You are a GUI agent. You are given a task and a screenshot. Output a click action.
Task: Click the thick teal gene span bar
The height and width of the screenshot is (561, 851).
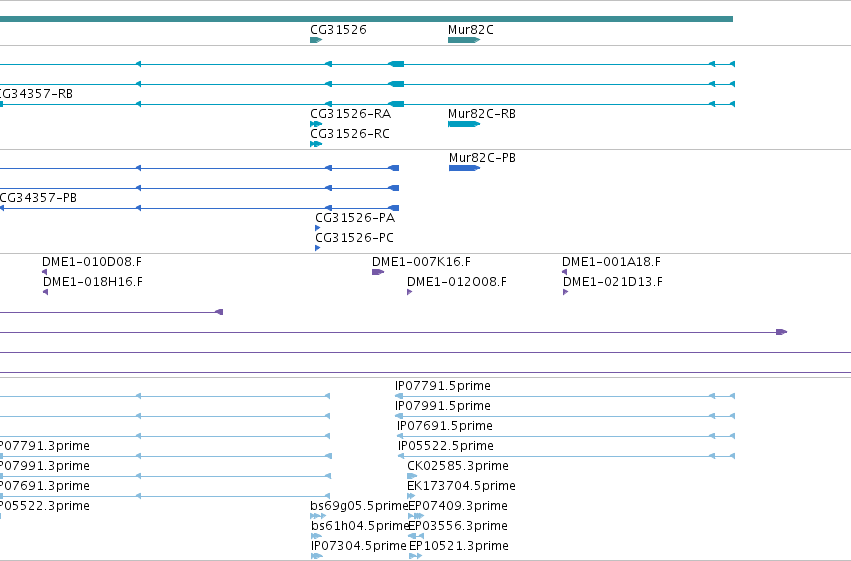point(366,19)
